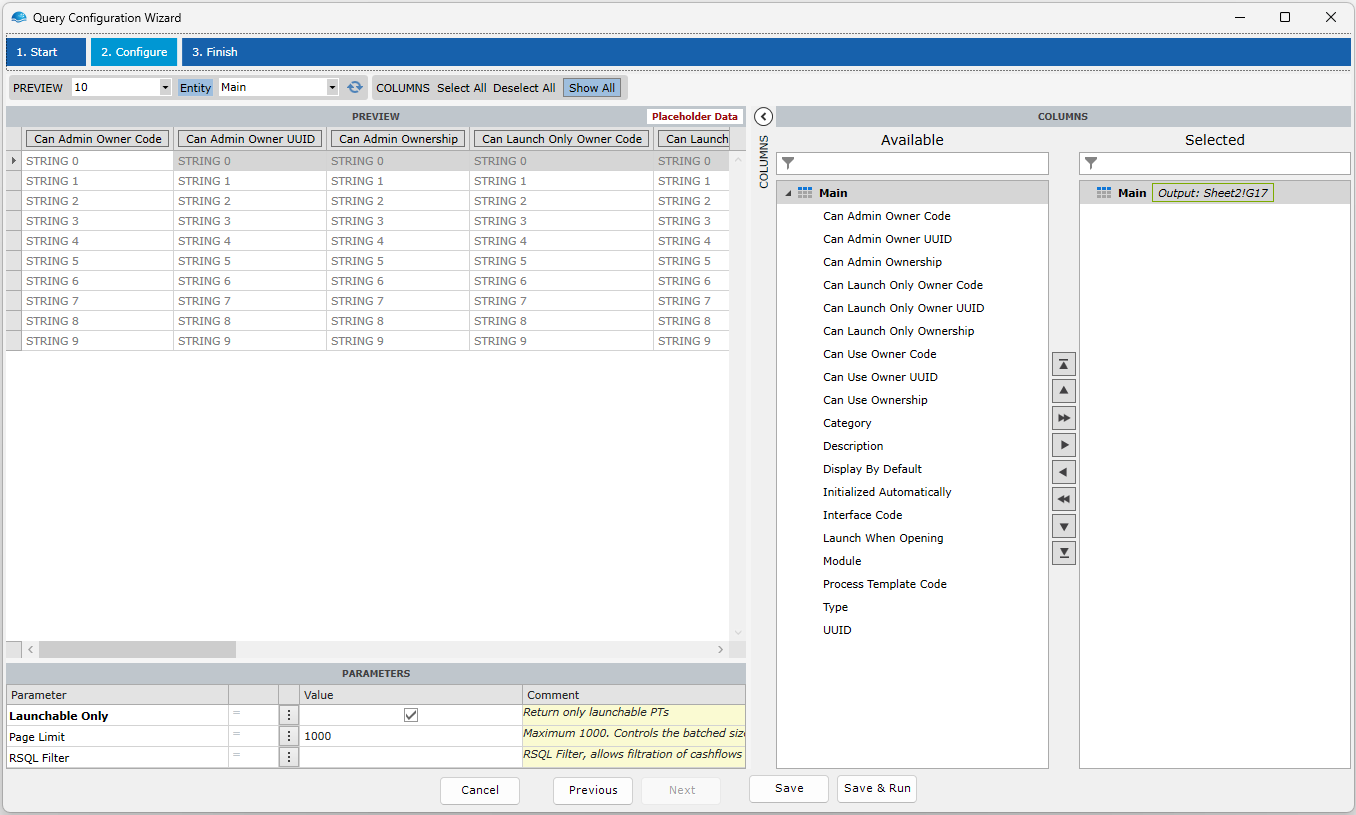Move selected column to bottom
The width and height of the screenshot is (1356, 815).
coord(1064,553)
